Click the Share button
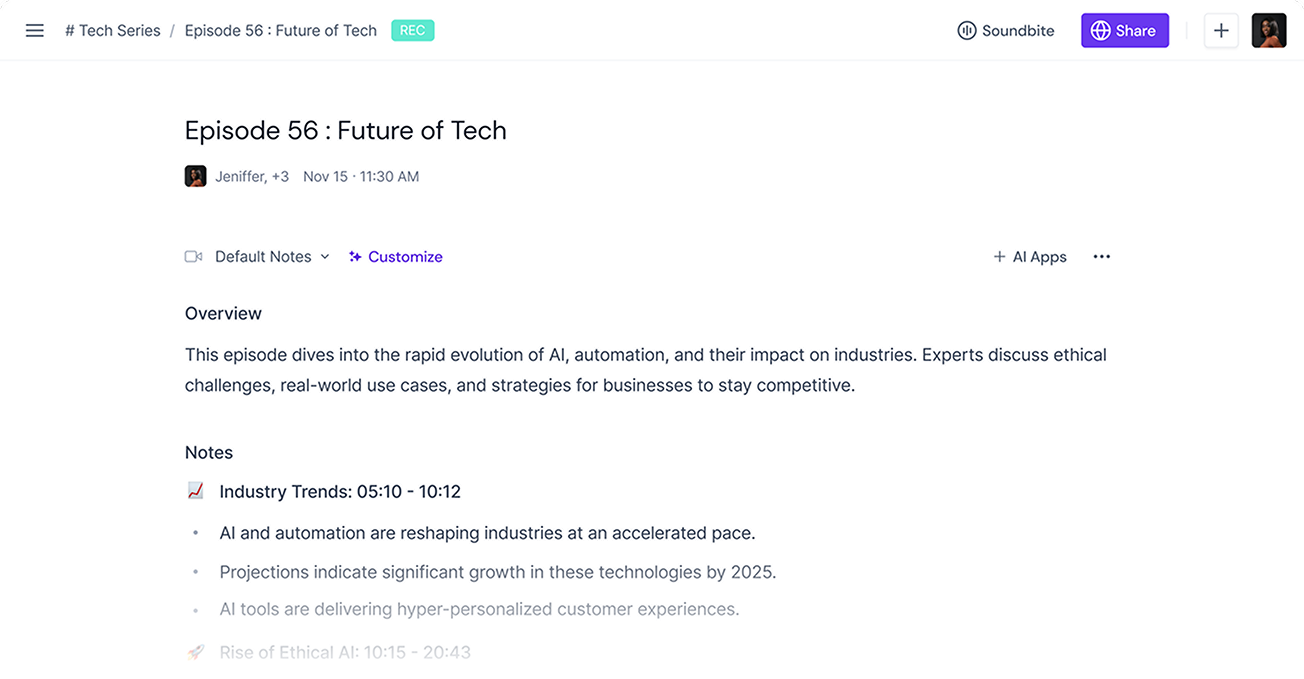 (x=1125, y=30)
